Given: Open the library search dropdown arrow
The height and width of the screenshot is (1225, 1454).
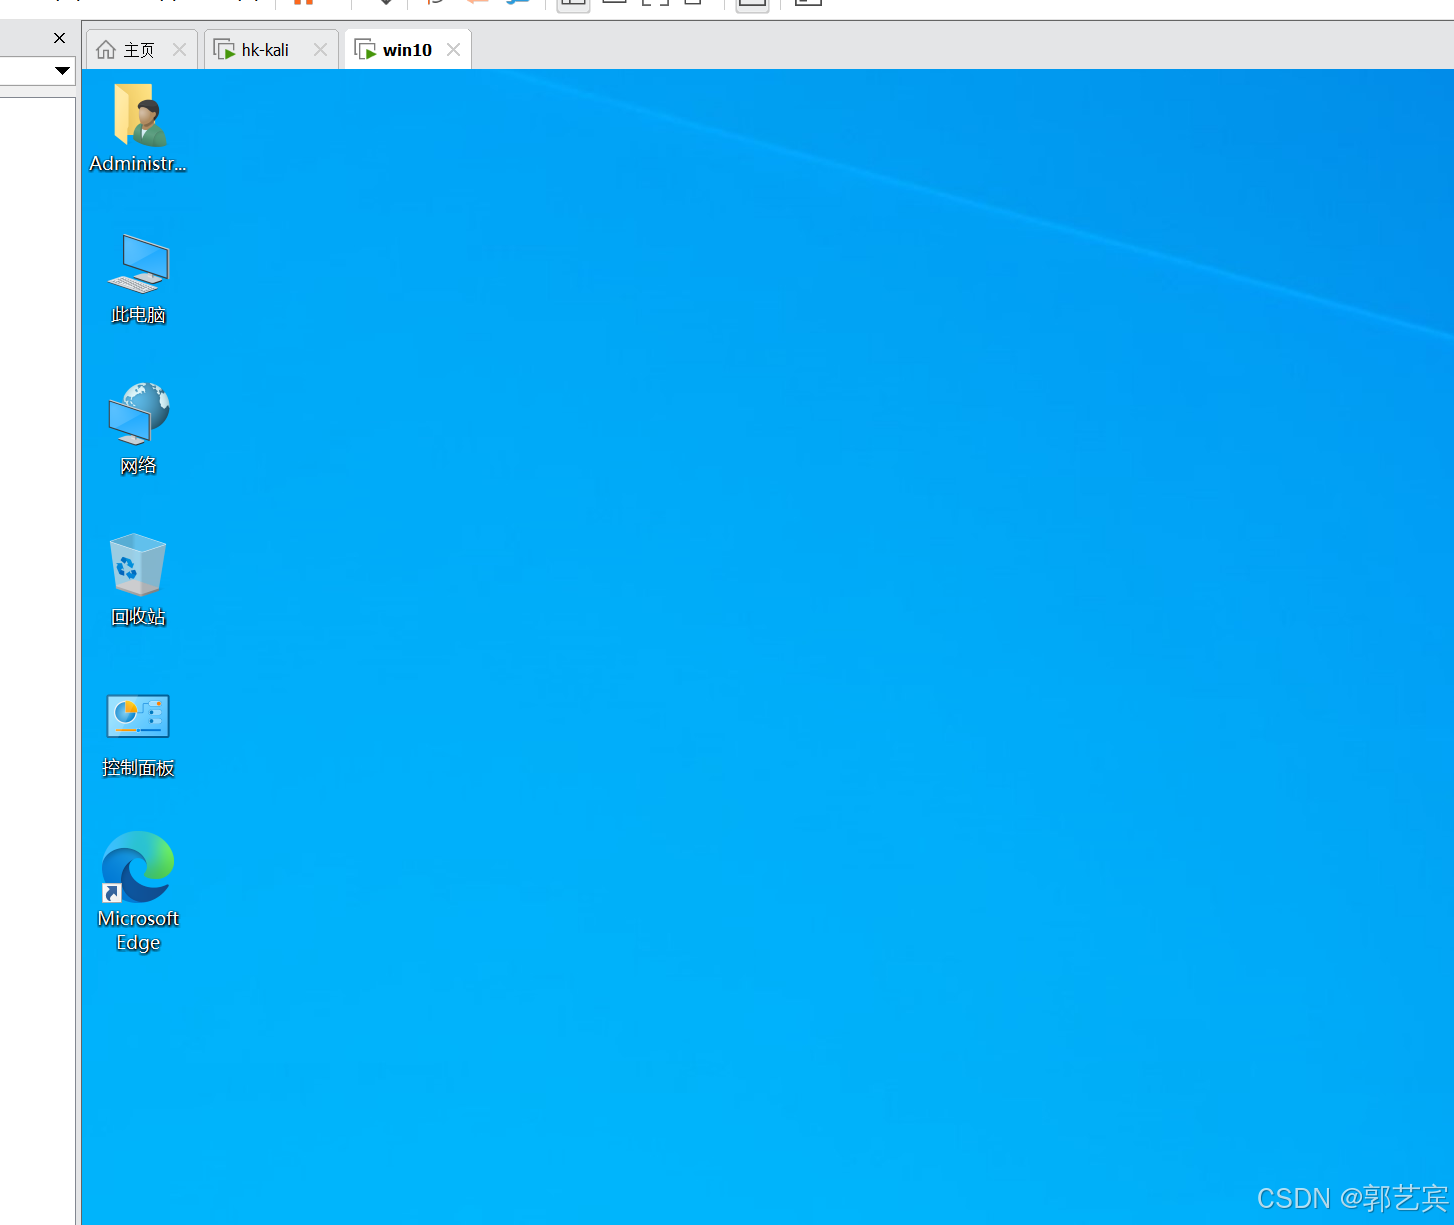Looking at the screenshot, I should (x=62, y=71).
